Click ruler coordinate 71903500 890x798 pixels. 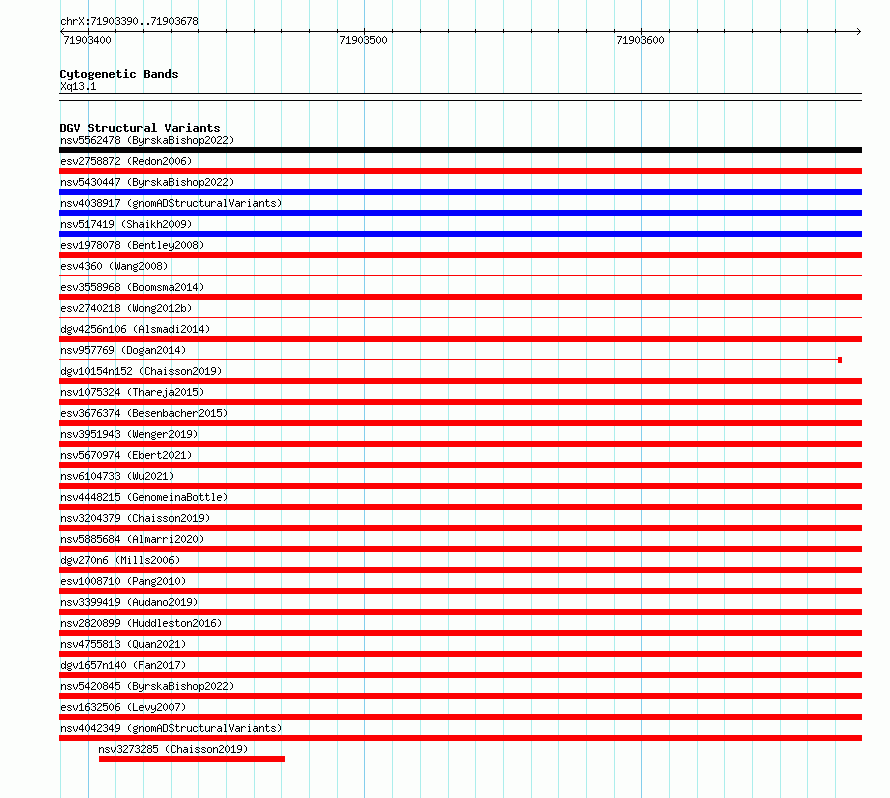pos(363,40)
